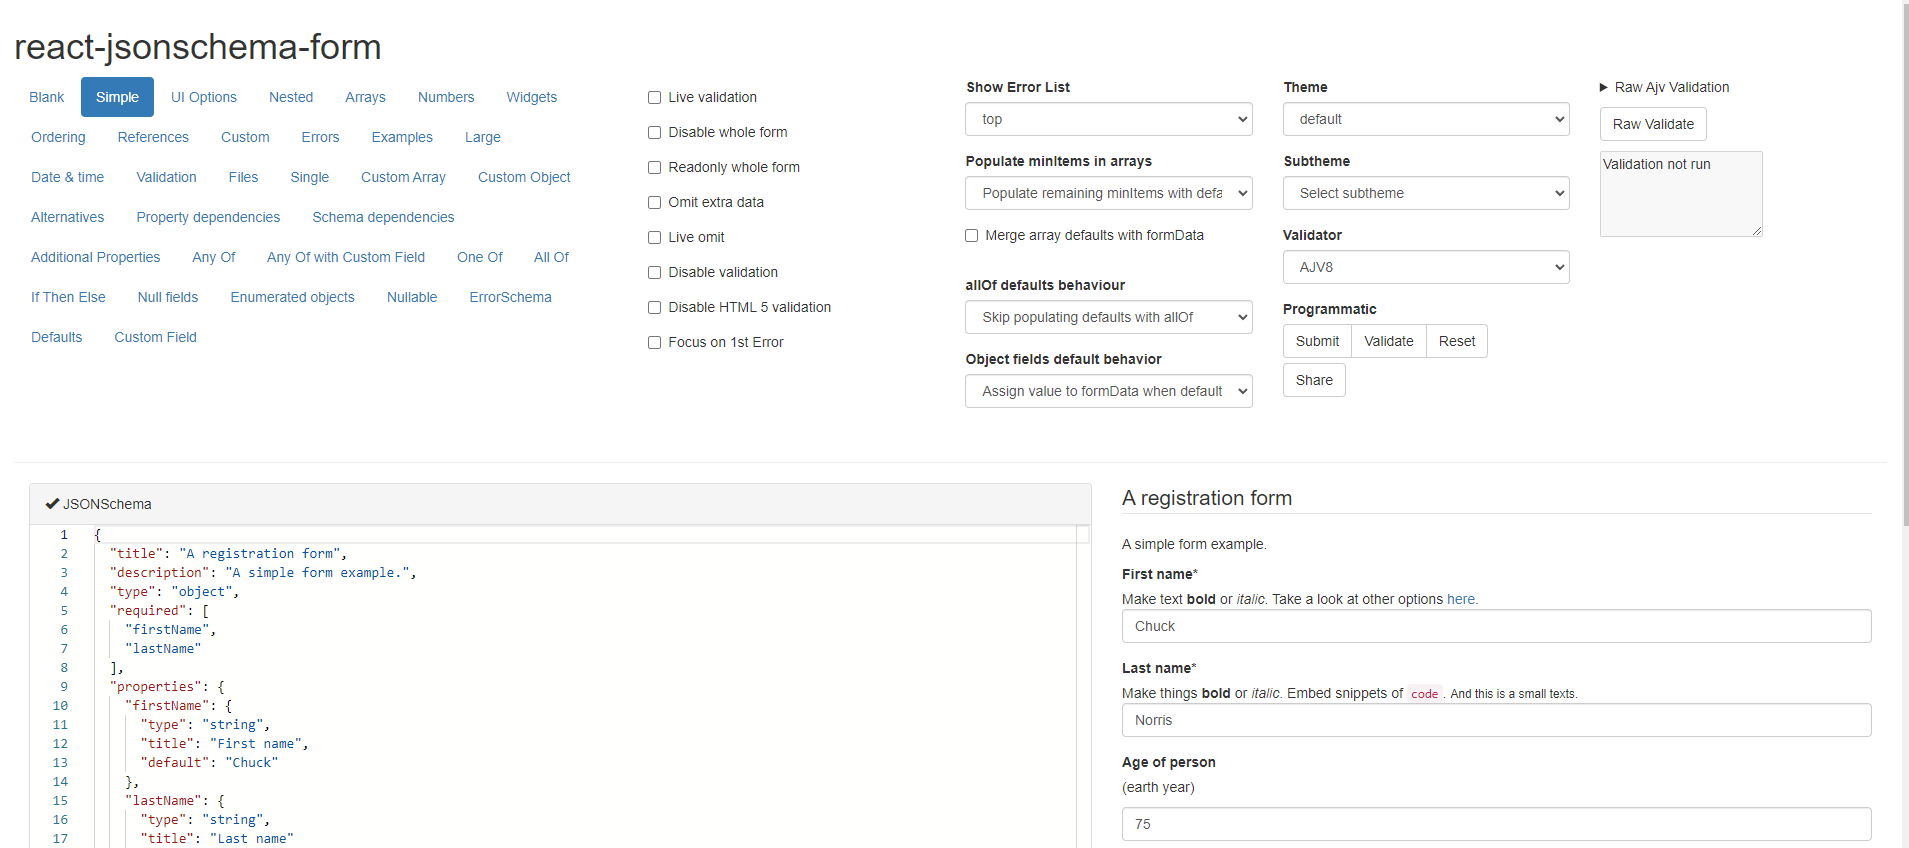This screenshot has height=848, width=1909.
Task: Select the Ordering sample
Action: [58, 137]
